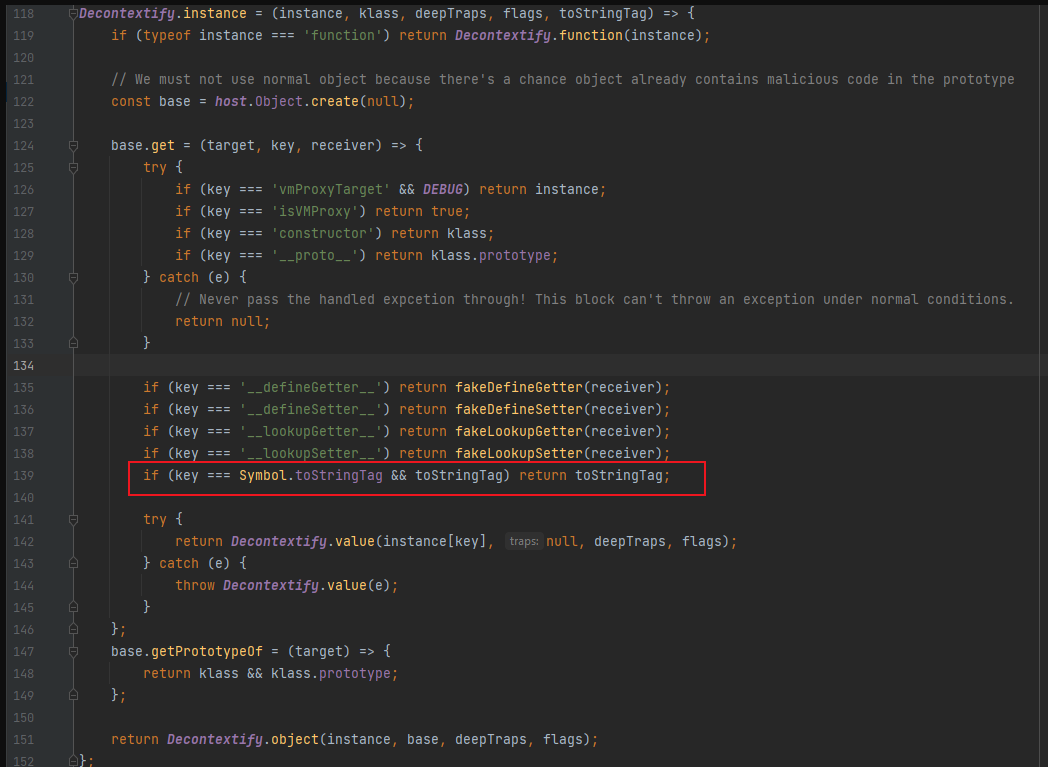
Task: Click line number 134 in the gutter
Action: coord(23,365)
